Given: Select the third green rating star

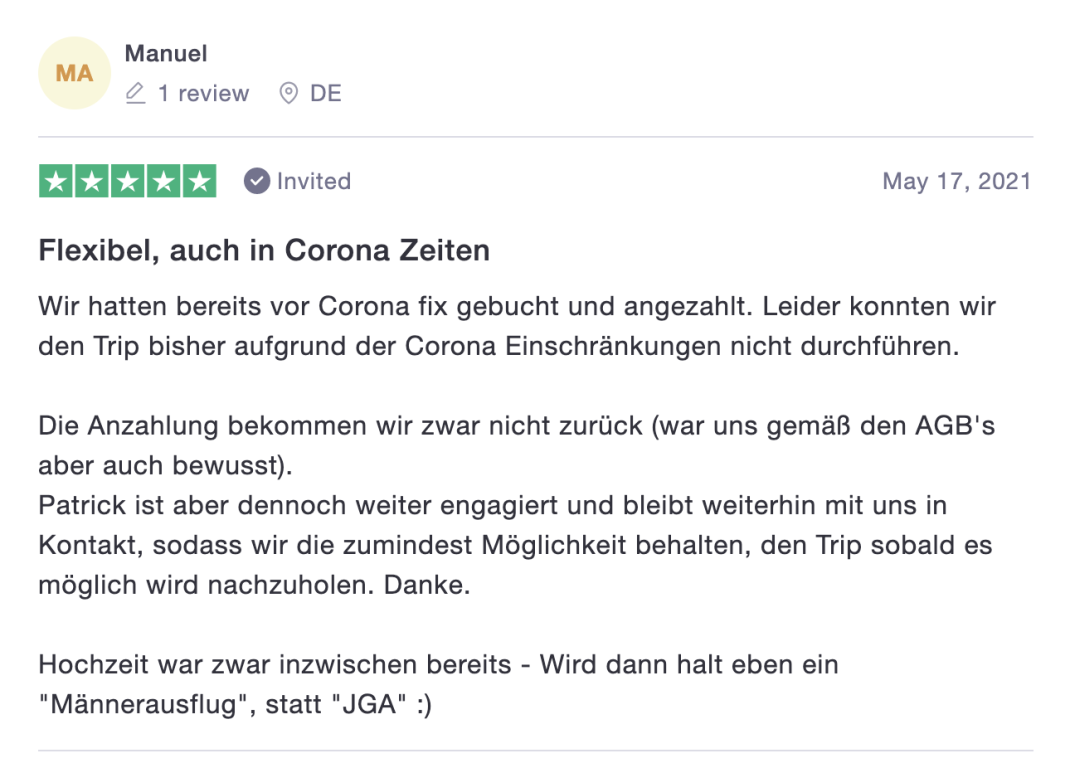Looking at the screenshot, I should [128, 181].
